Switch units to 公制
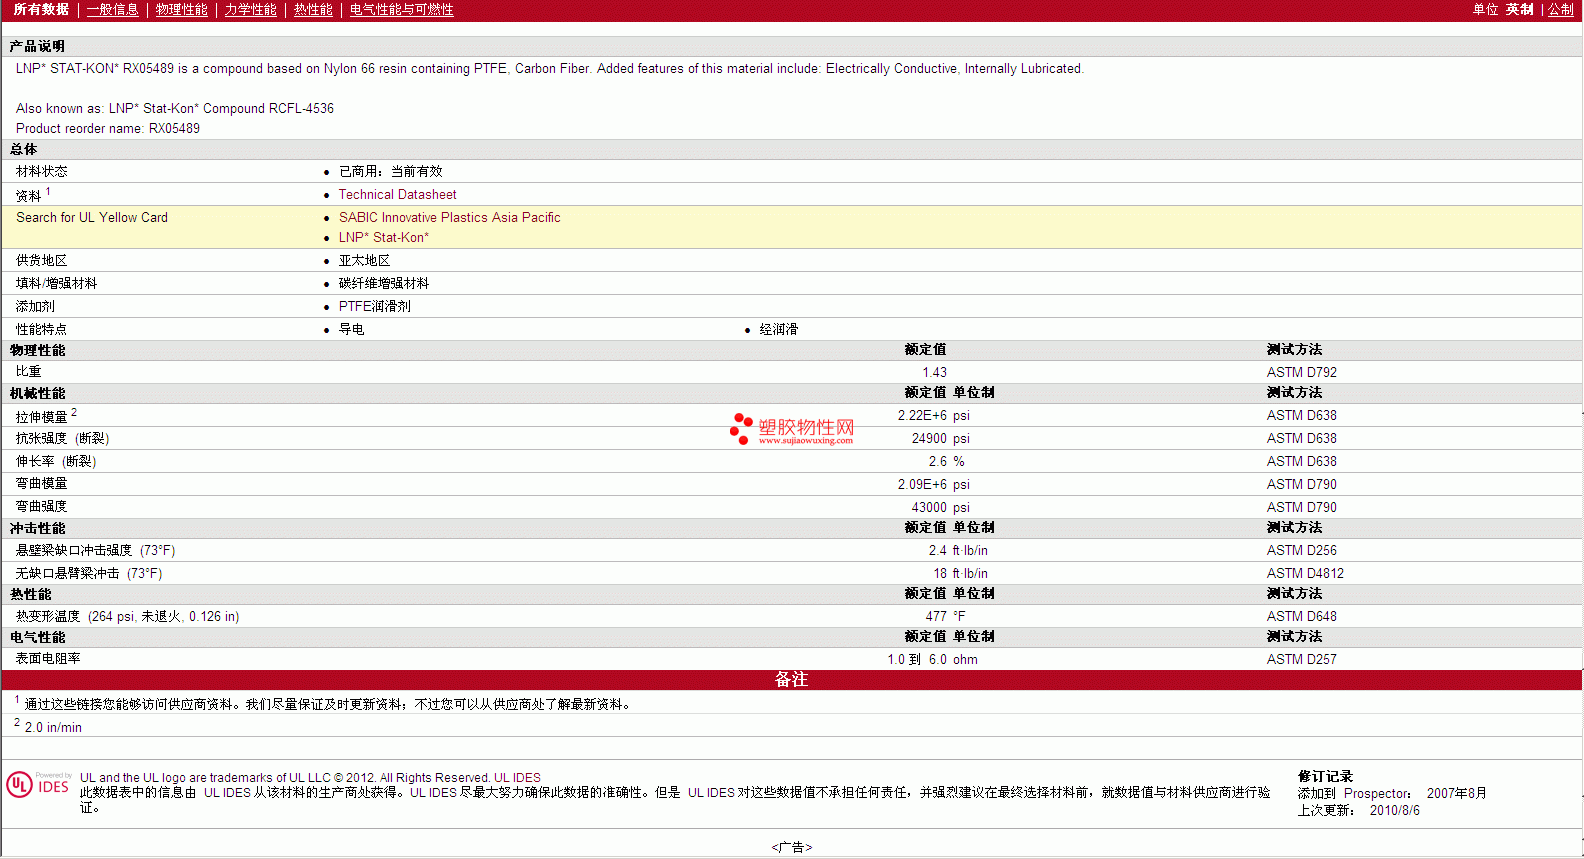Viewport: 1584px width, 859px height. pyautogui.click(x=1560, y=9)
